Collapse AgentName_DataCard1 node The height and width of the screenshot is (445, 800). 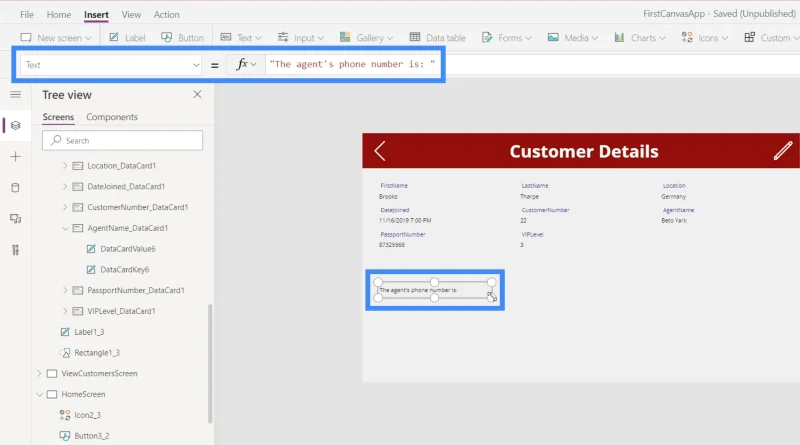[65, 228]
